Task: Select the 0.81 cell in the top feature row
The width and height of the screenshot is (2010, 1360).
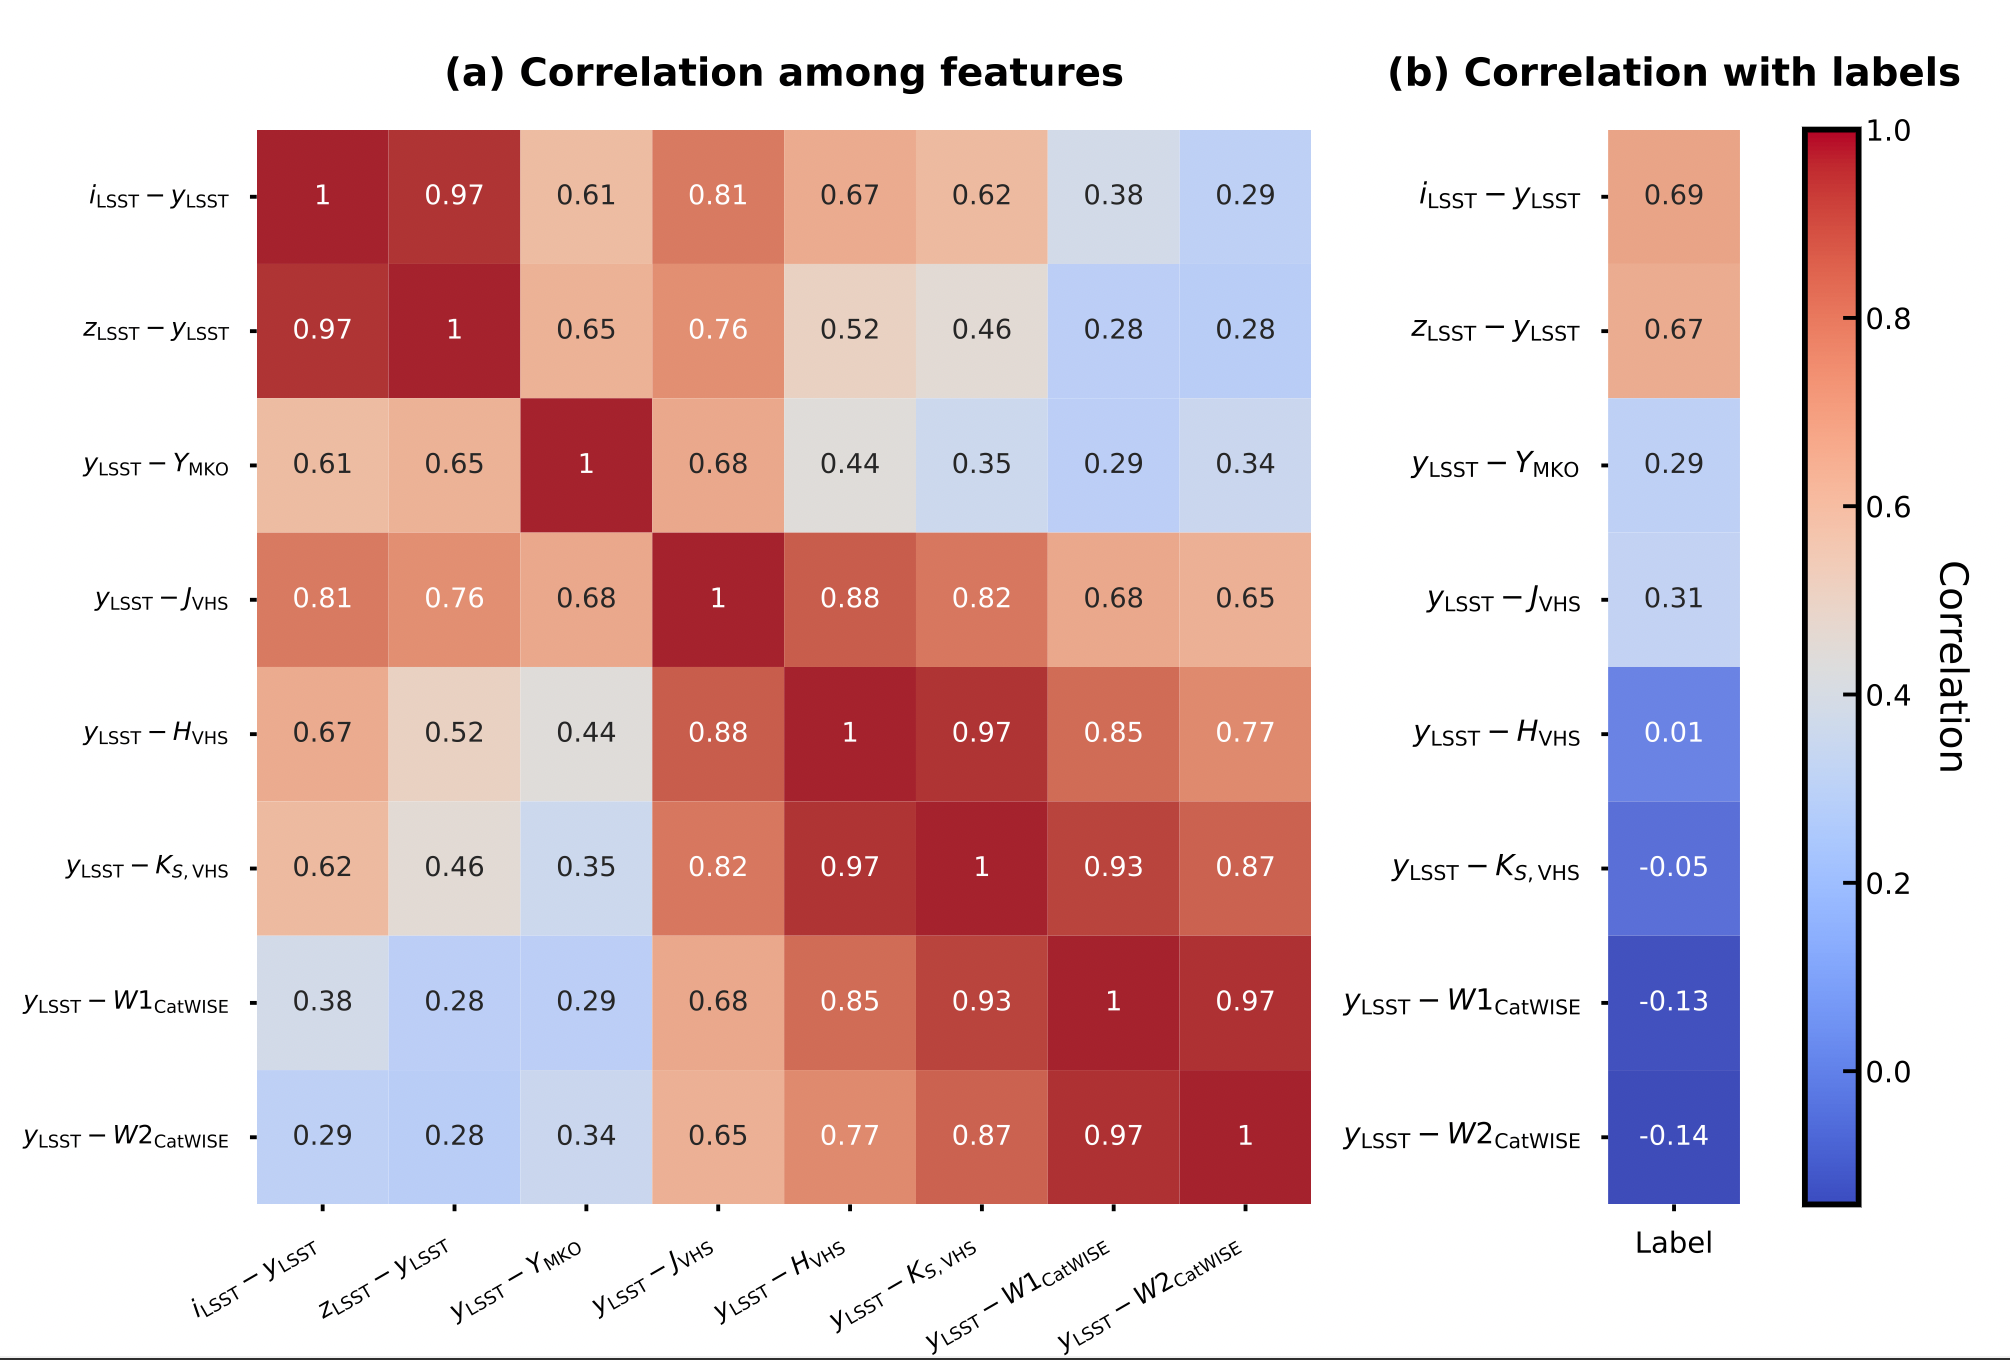Action: click(x=718, y=196)
